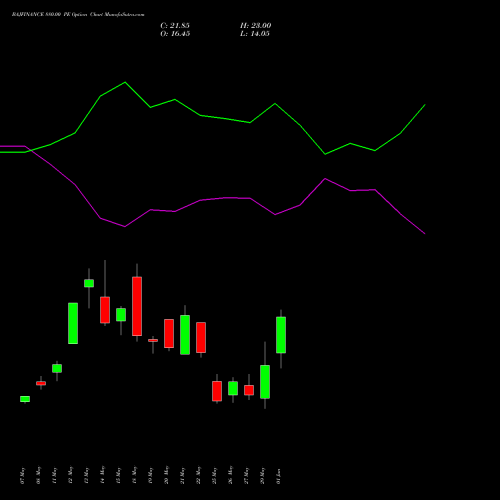Click the last green candle above 01 Jun
This screenshot has width=500, height=500.
pyautogui.click(x=281, y=335)
